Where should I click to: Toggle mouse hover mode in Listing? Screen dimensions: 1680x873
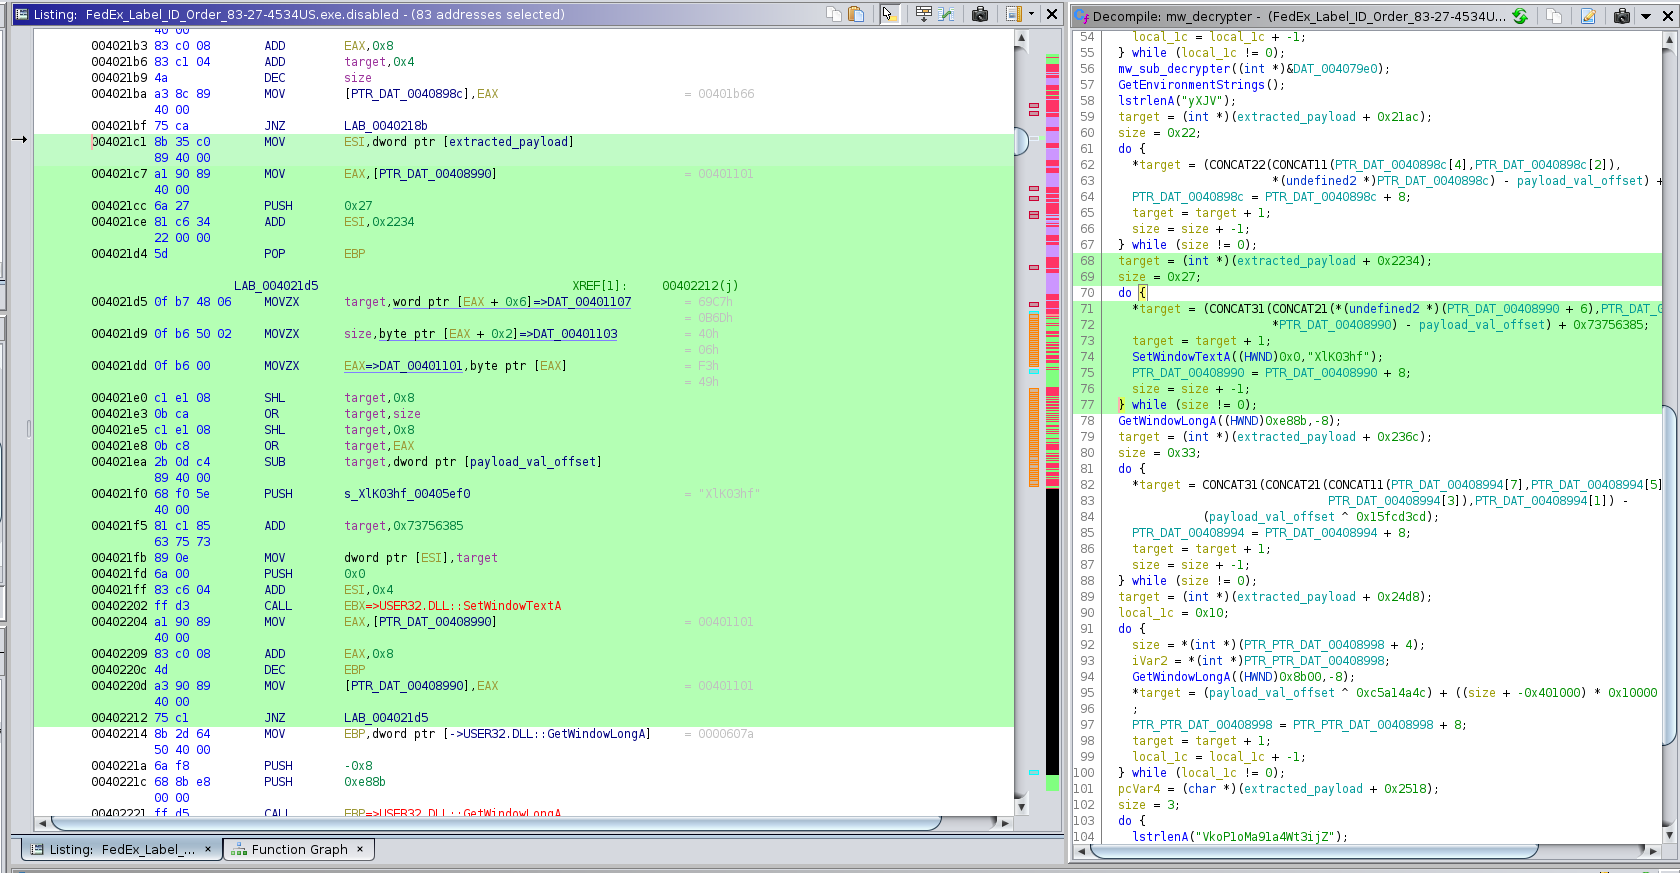[889, 14]
